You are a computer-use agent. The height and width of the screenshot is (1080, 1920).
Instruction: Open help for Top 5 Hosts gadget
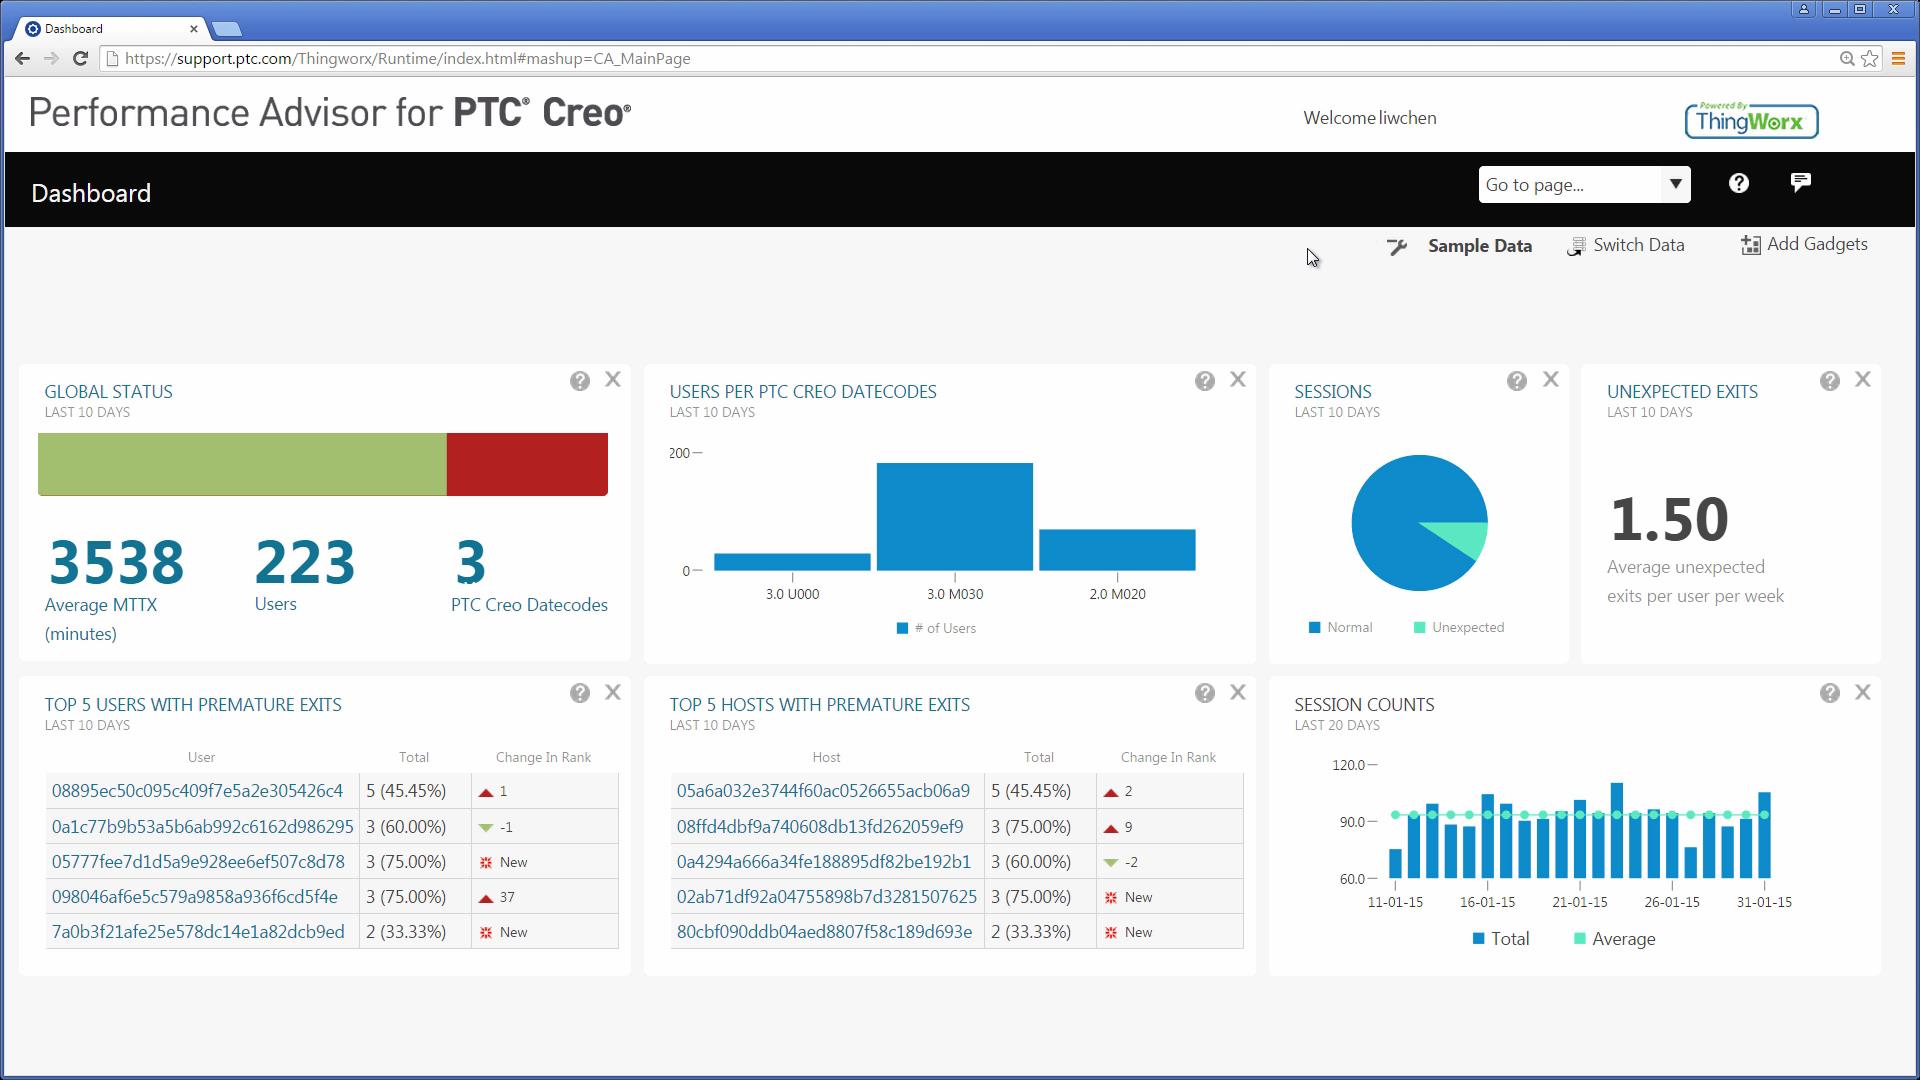[1205, 693]
